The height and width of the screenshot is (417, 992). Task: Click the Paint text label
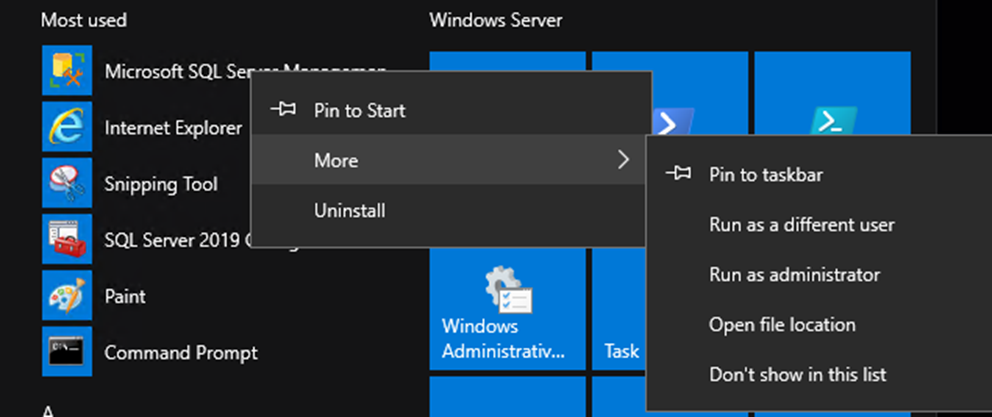(125, 296)
